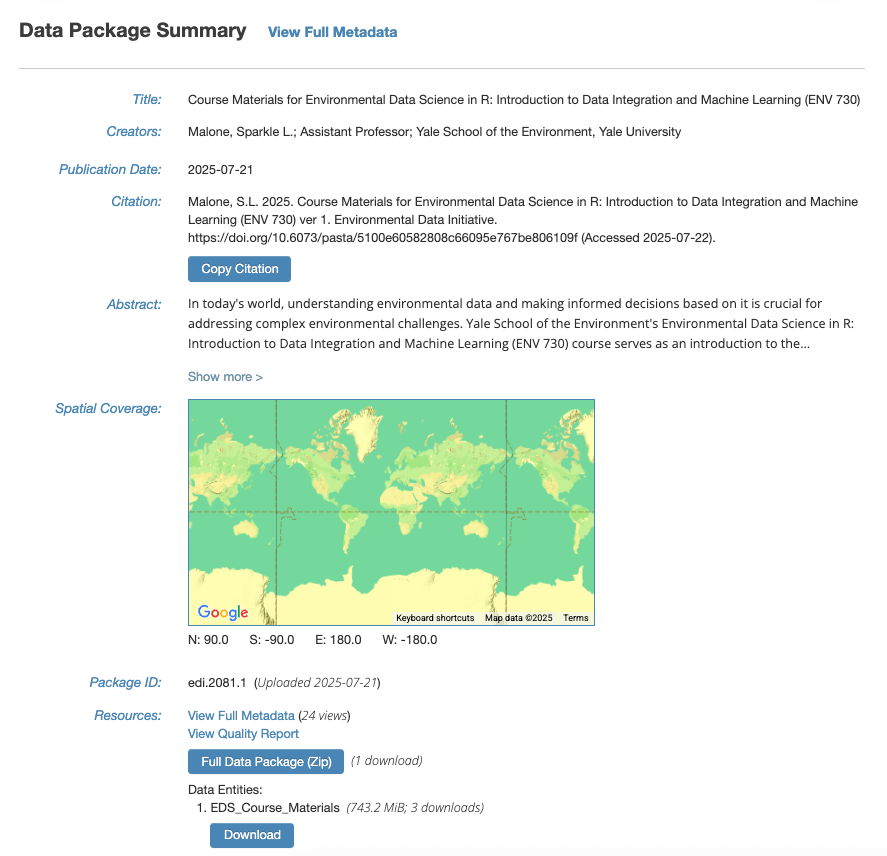Viewport: 887px width, 856px height.
Task: Open View Full Metadata under Resources
Action: pos(241,716)
